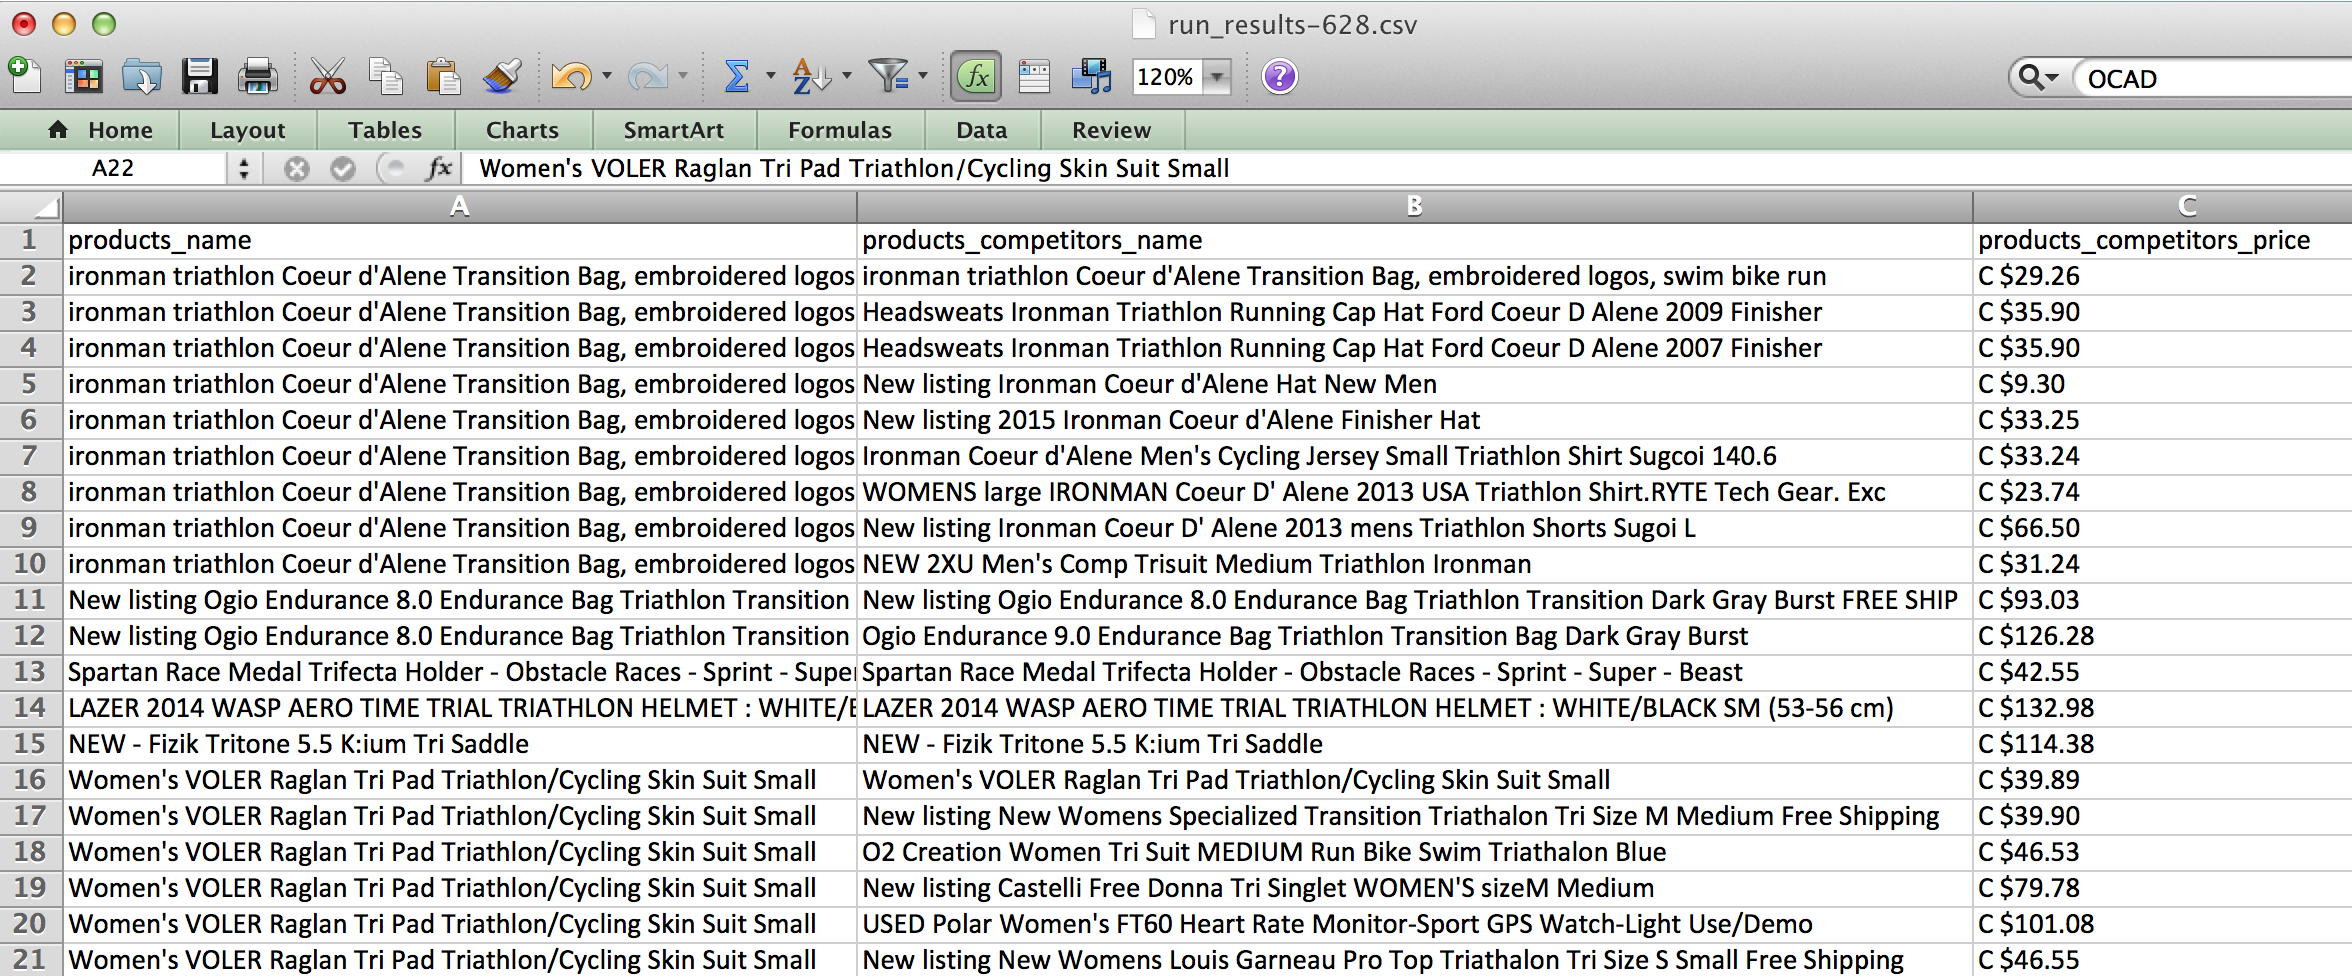Cut selection with the scissors icon
The height and width of the screenshot is (976, 2352).
pyautogui.click(x=327, y=77)
